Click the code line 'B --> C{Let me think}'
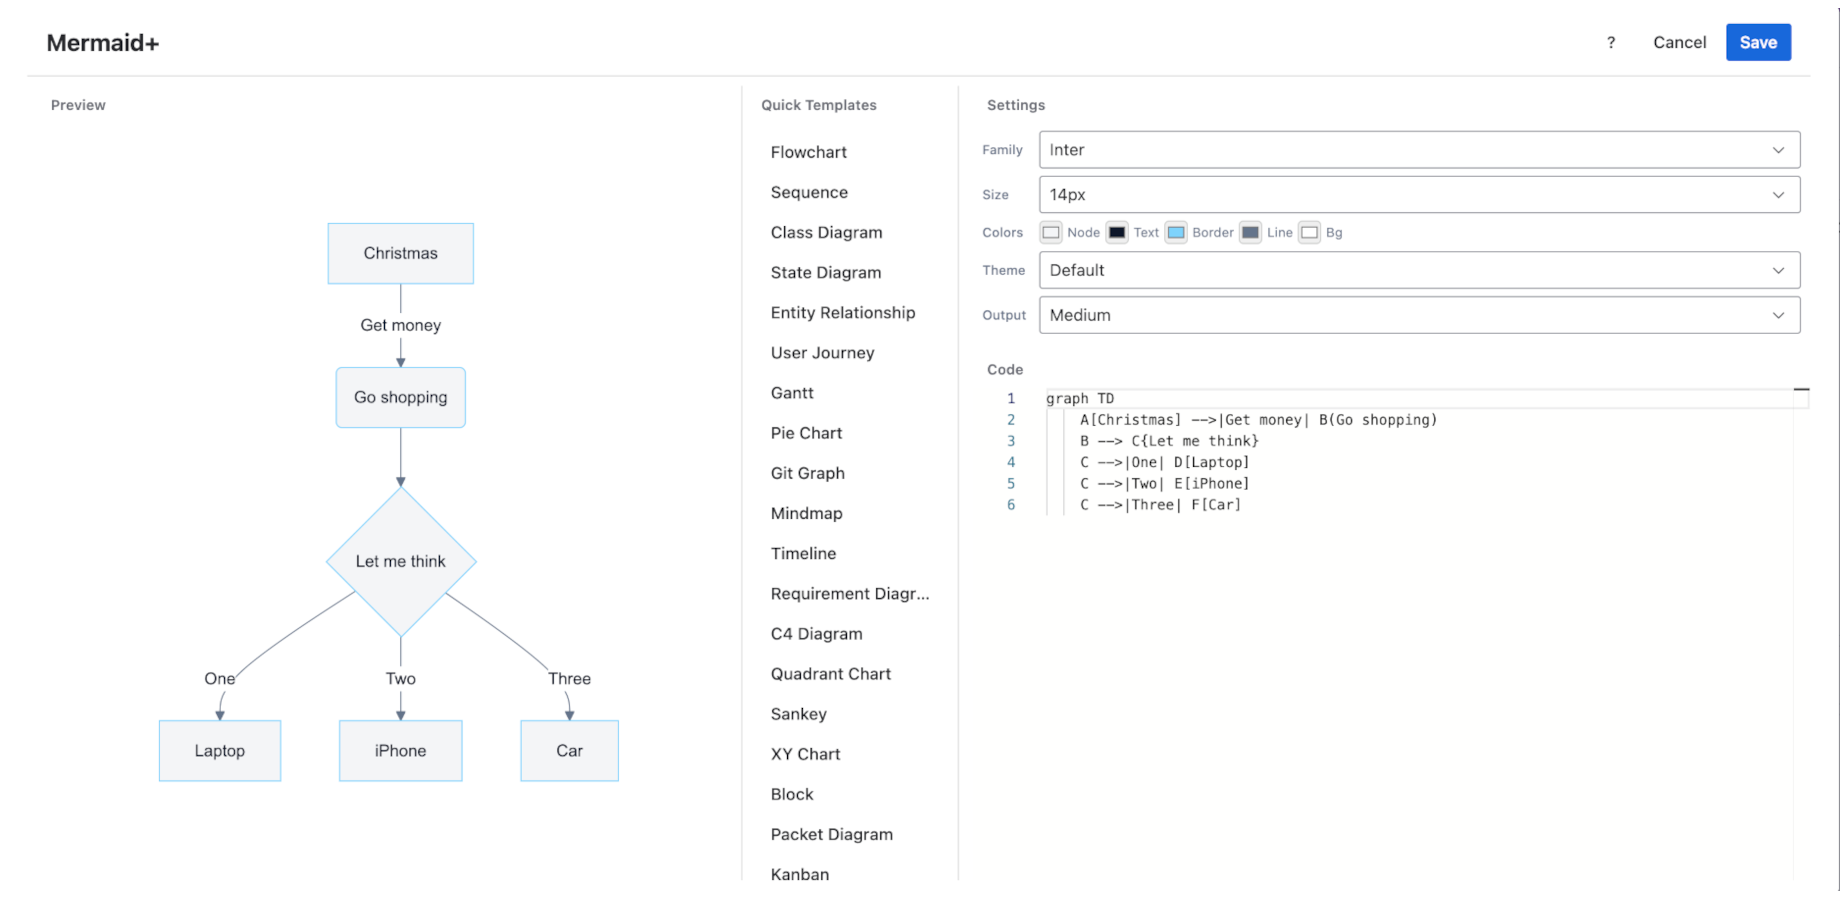This screenshot has height=900, width=1840. tap(1169, 441)
